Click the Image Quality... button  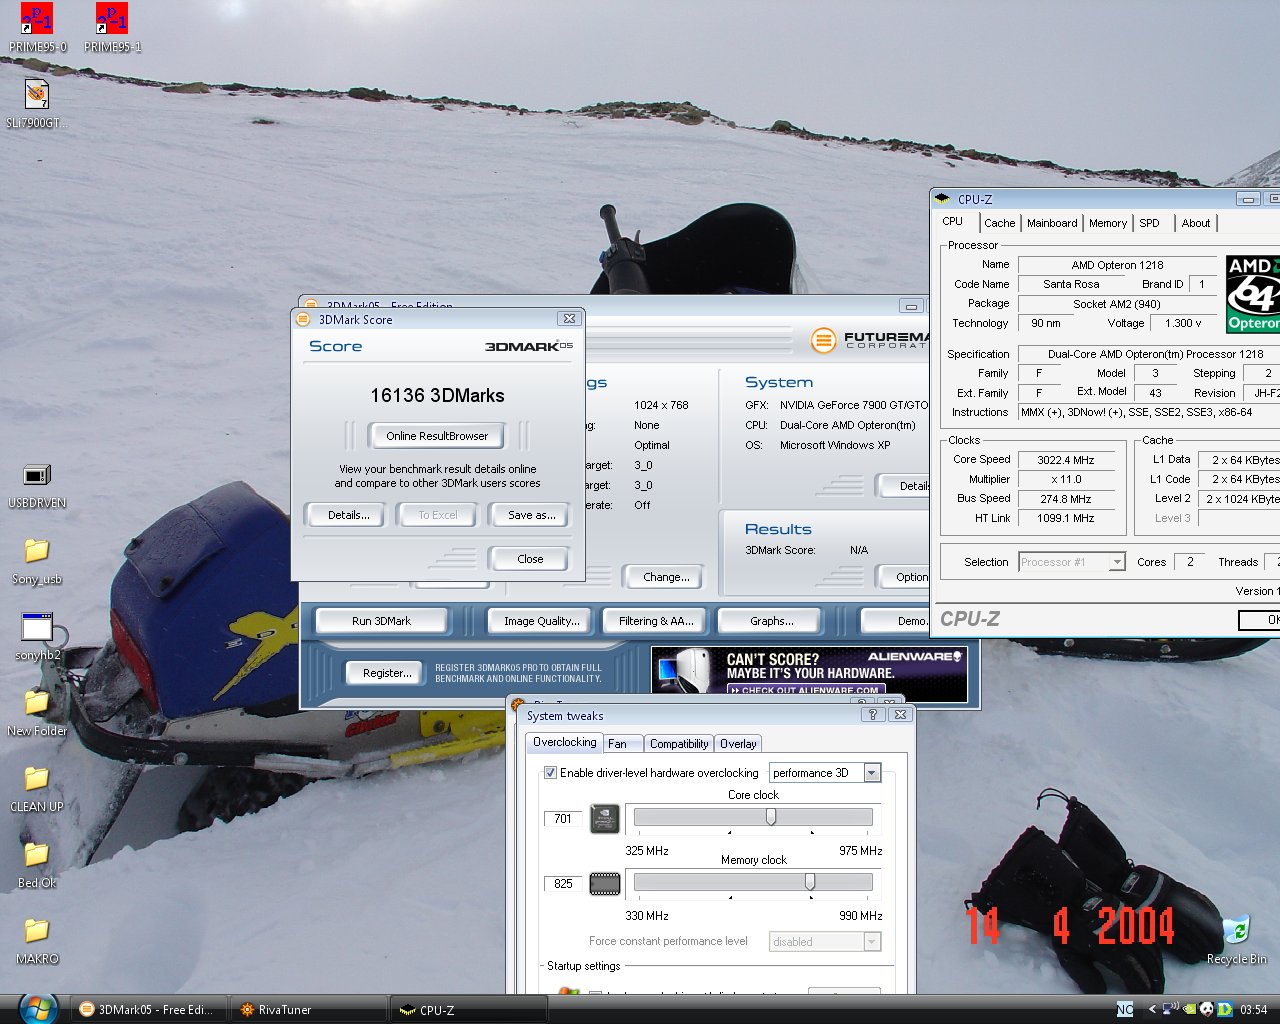[x=542, y=621]
